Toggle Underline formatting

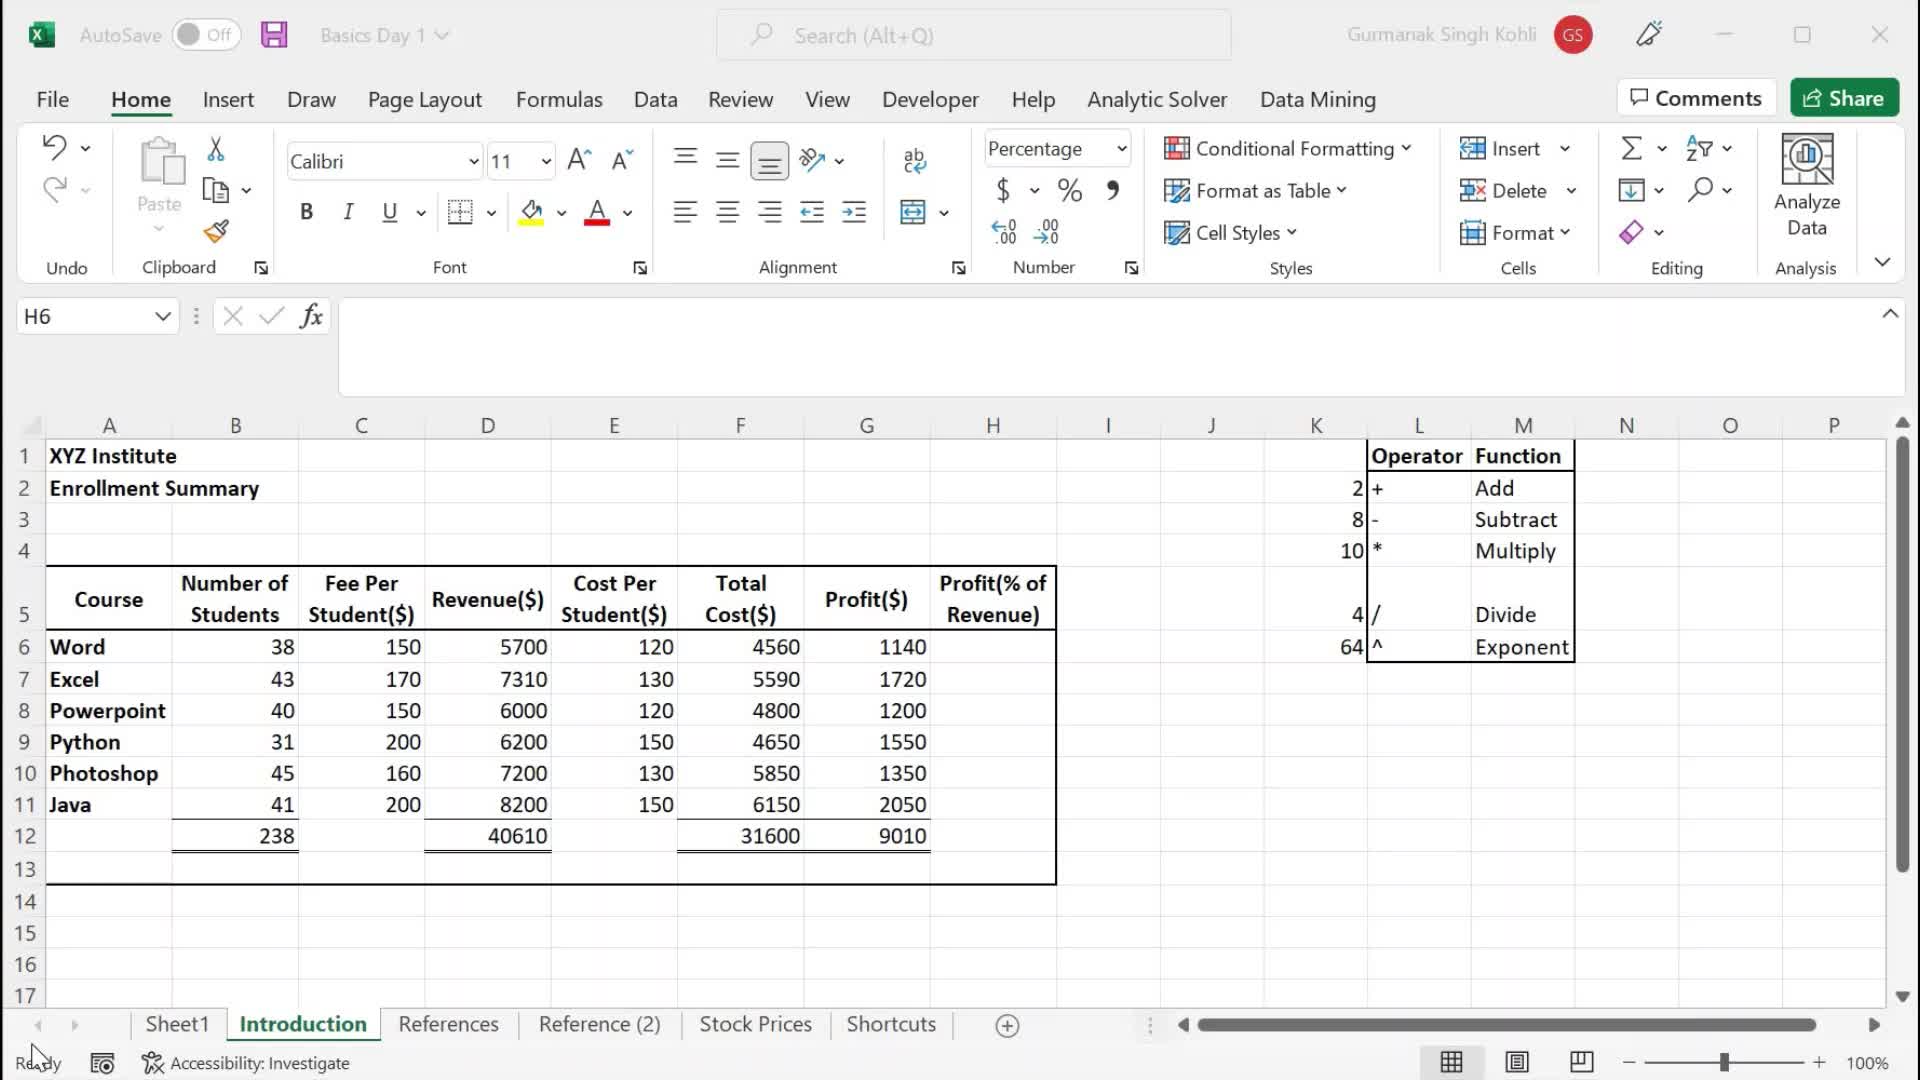(x=390, y=212)
